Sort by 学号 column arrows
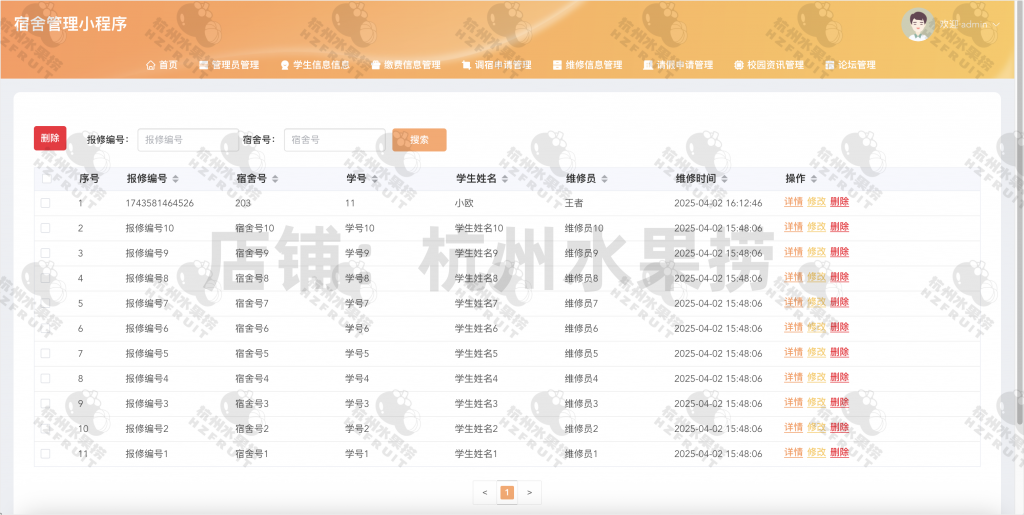The height and width of the screenshot is (515, 1024). click(x=374, y=179)
